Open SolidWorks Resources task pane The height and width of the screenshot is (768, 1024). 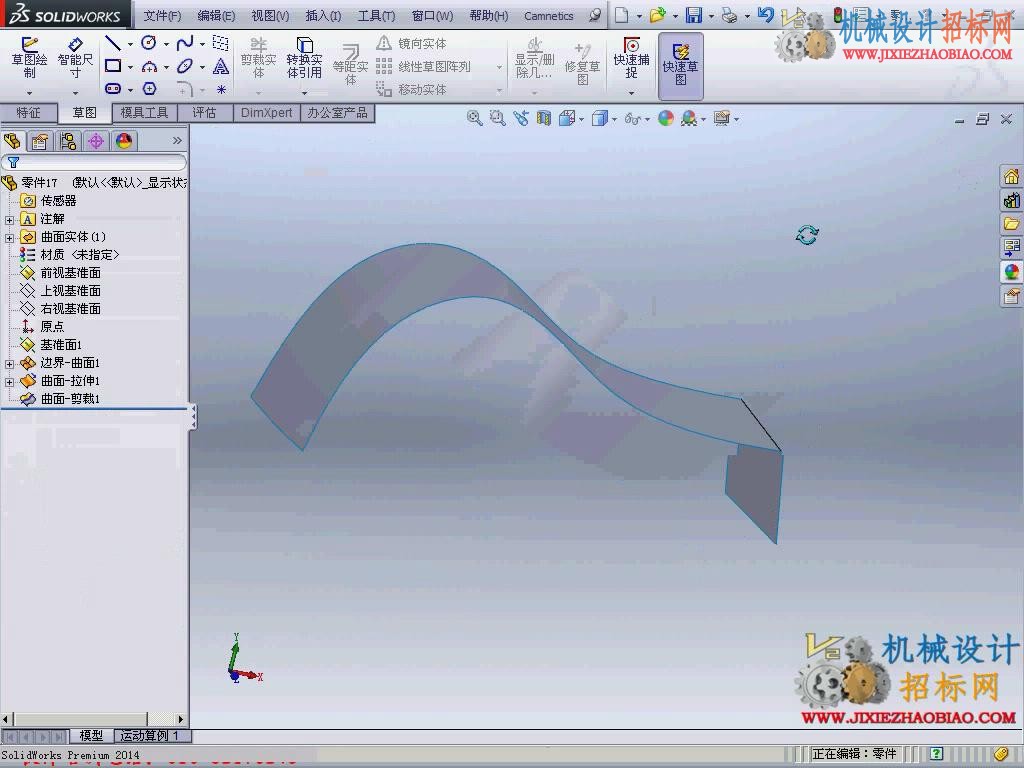[x=1011, y=176]
